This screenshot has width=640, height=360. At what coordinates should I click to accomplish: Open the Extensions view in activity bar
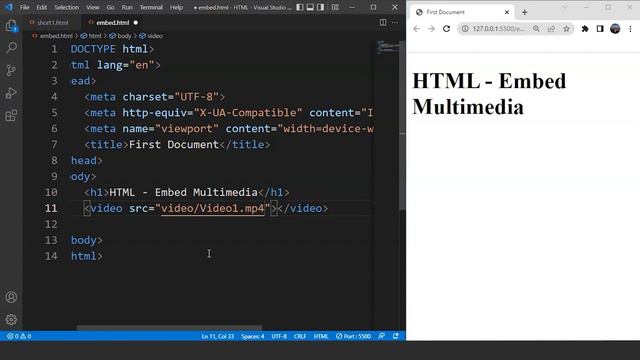[11, 116]
